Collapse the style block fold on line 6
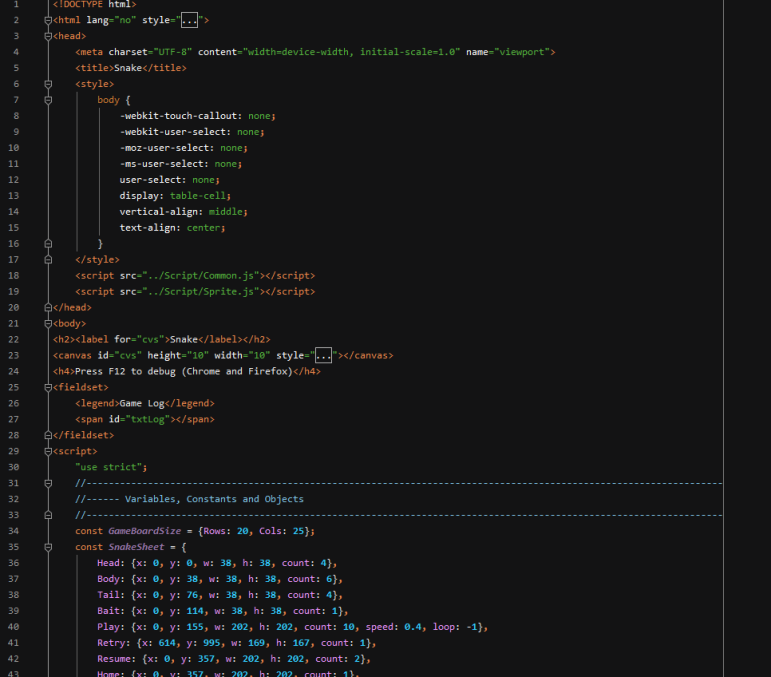771x677 pixels. coord(48,84)
